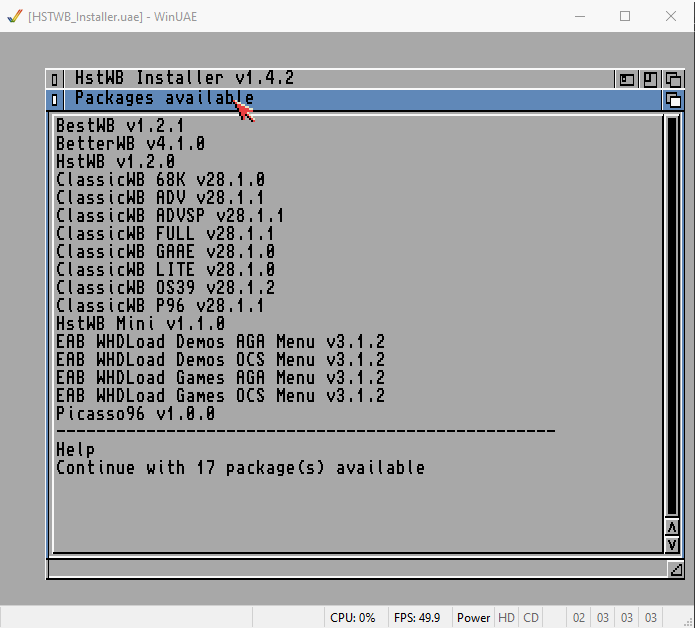Select ClassicWB ADV v28.1.1 package
Viewport: 695px width, 628px height.
click(160, 198)
